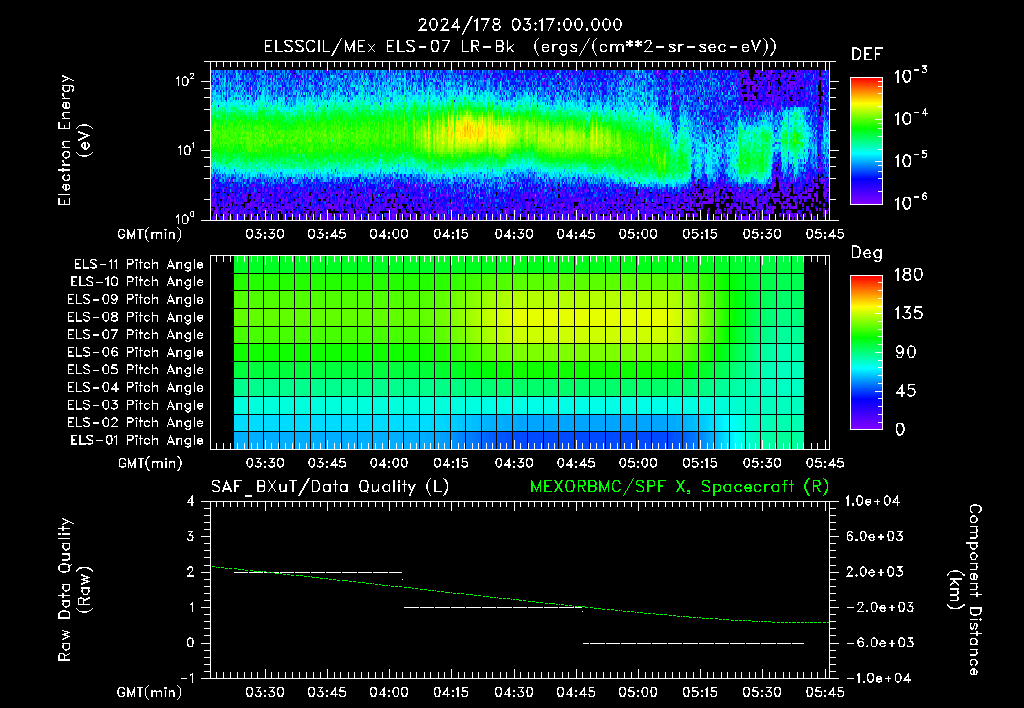Screen dimensions: 1024x708
Task: Click the 04:15 time tick under the spectrogram
Action: (451, 234)
